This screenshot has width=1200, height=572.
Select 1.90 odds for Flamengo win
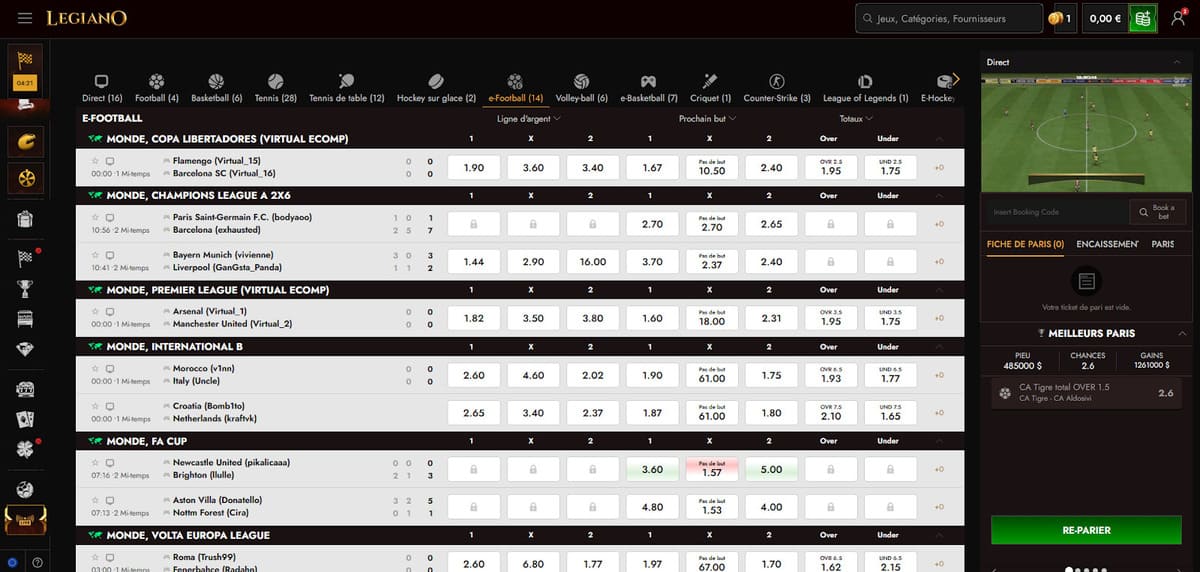point(474,168)
